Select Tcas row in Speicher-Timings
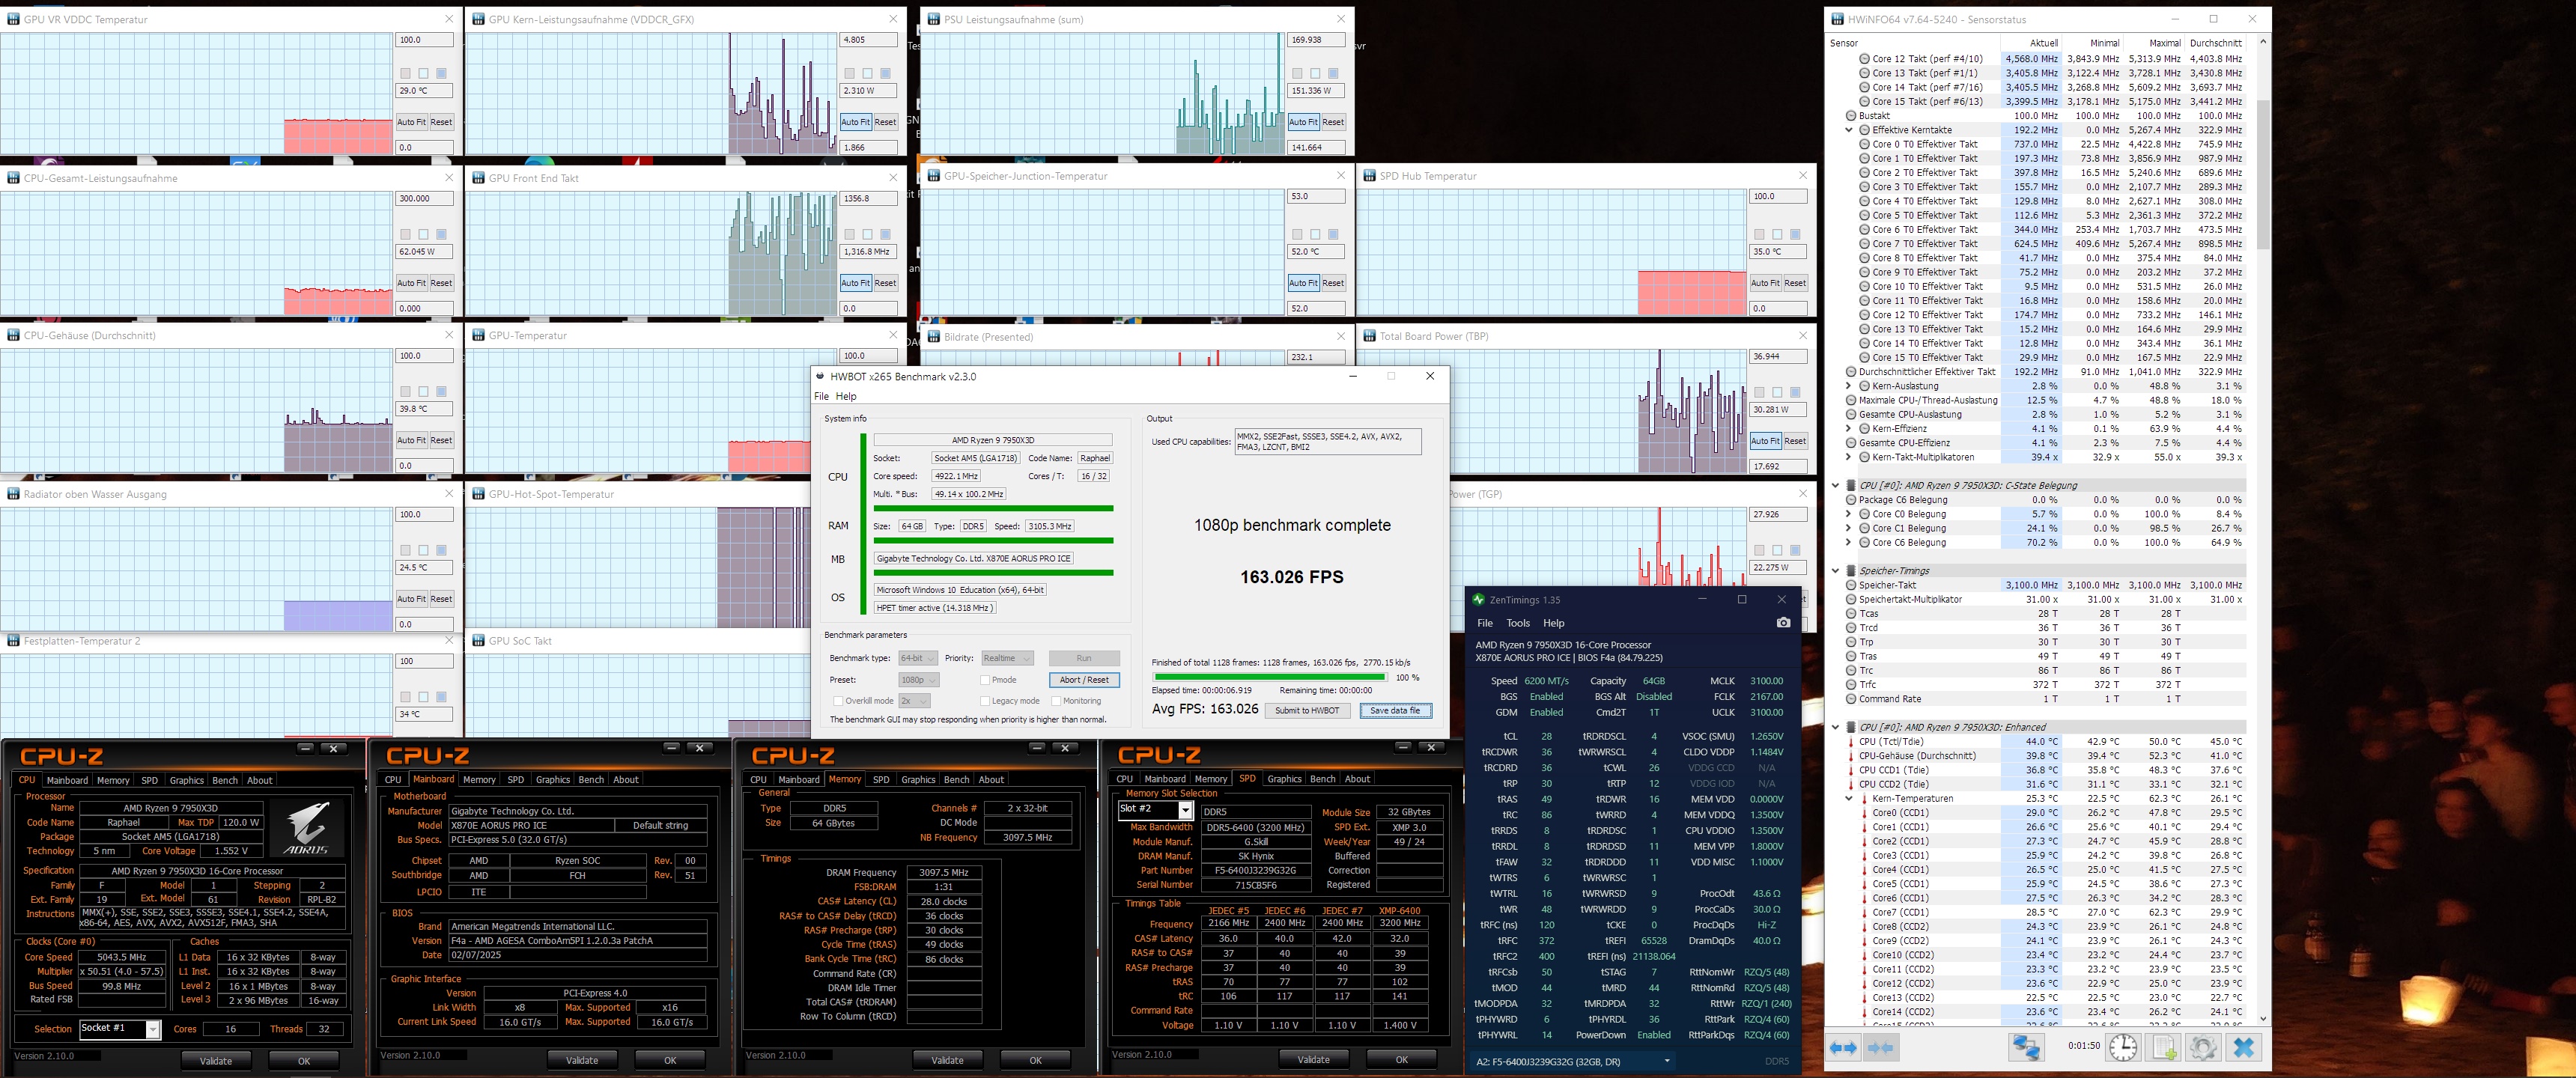This screenshot has height=1078, width=2576. coord(2035,614)
